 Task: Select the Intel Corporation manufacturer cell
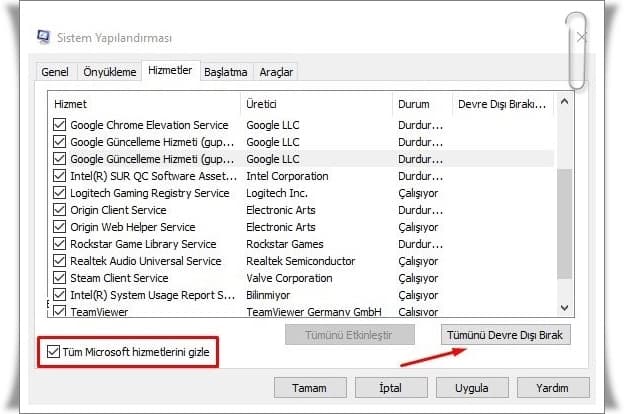coord(287,176)
